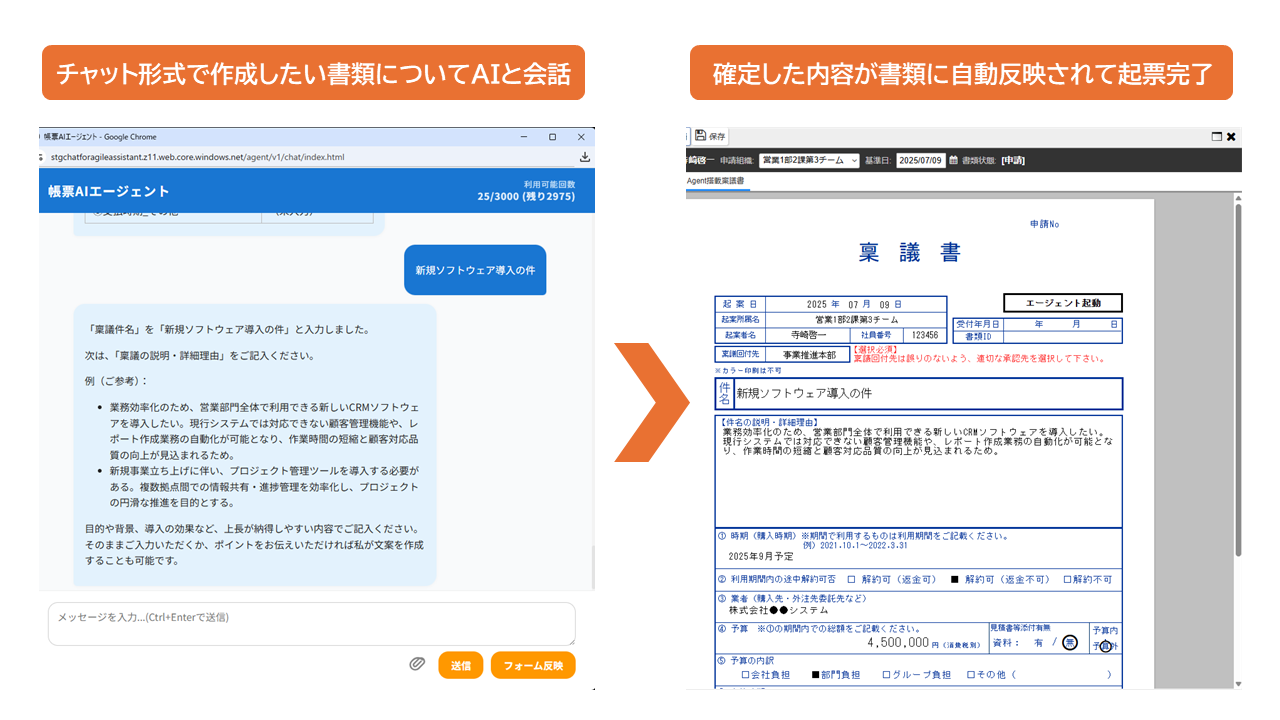This screenshot has width=1280, height=720.
Task: Maximize the form window via square icon
Action: (1216, 137)
